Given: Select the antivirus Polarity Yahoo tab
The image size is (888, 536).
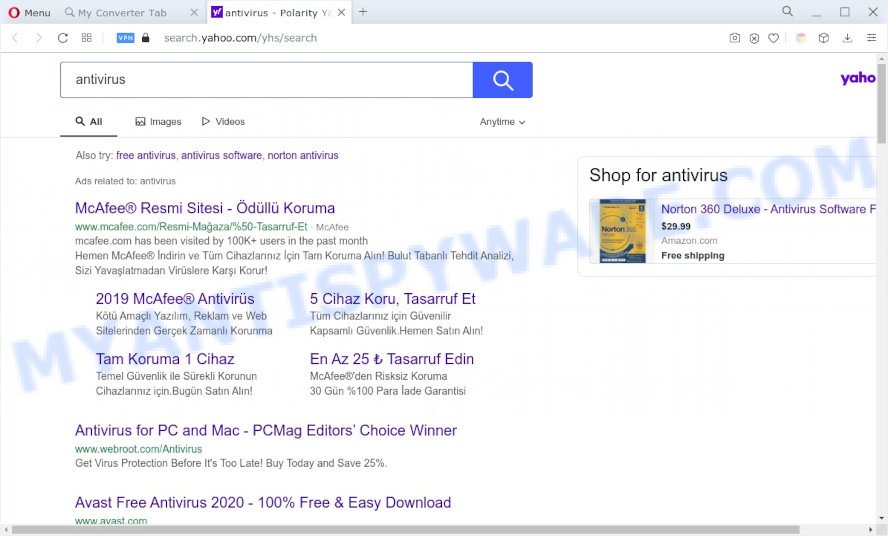Looking at the screenshot, I should [278, 12].
